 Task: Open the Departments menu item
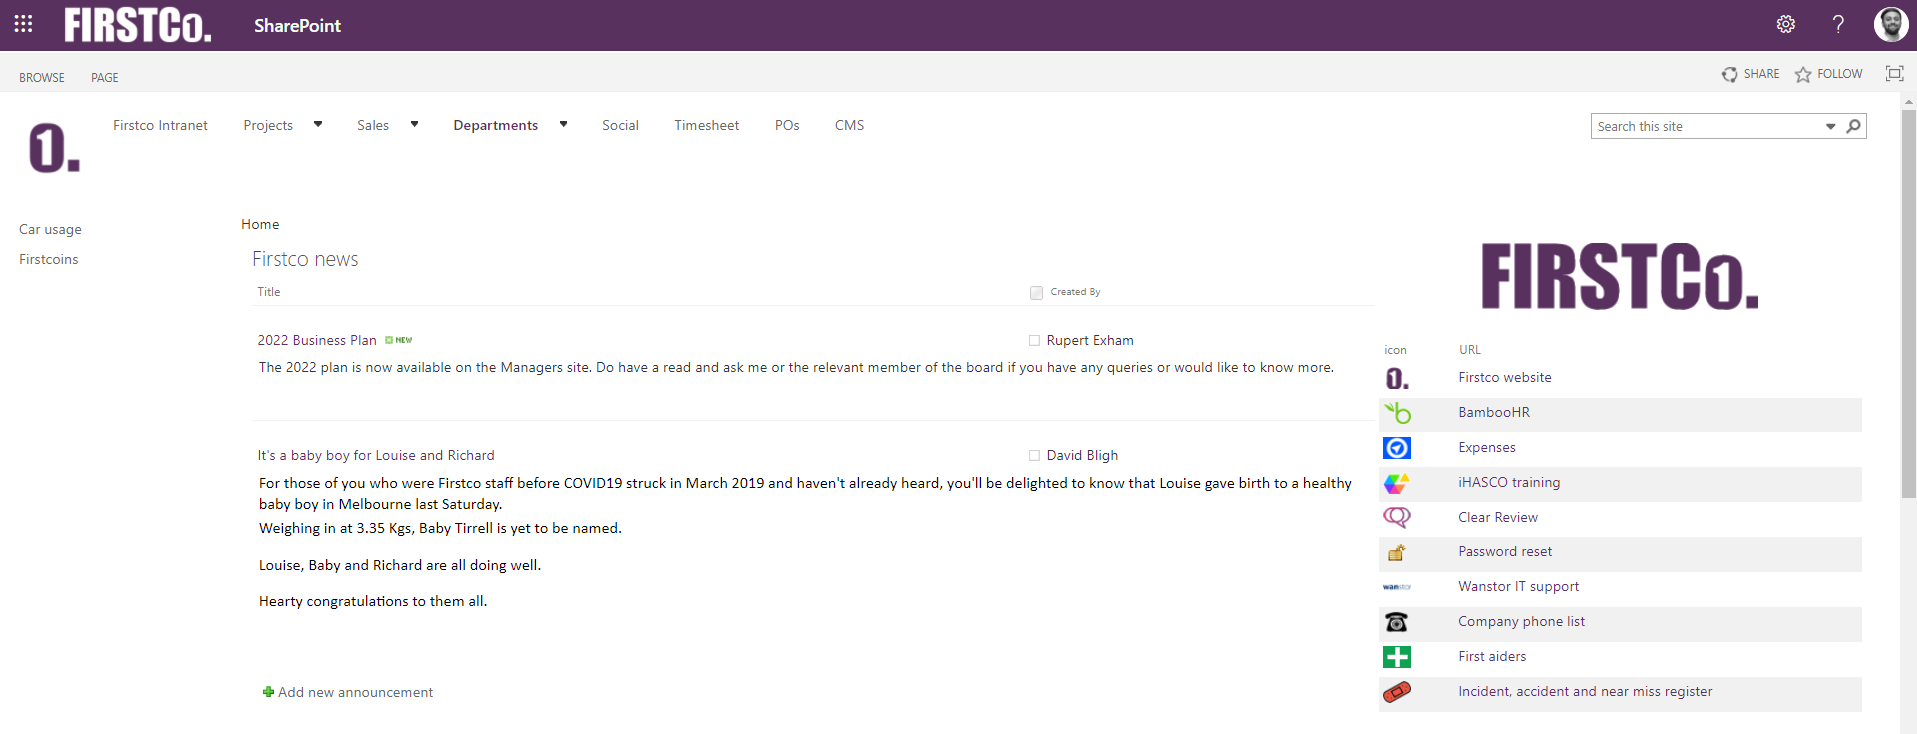(496, 125)
